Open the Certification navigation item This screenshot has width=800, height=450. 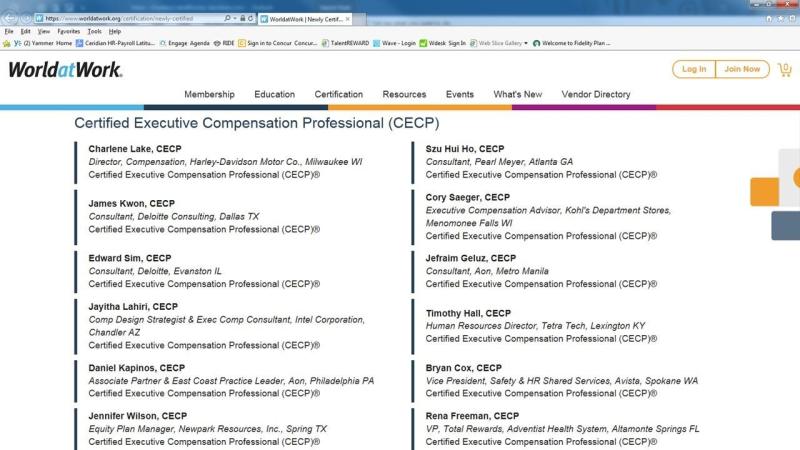(x=339, y=94)
